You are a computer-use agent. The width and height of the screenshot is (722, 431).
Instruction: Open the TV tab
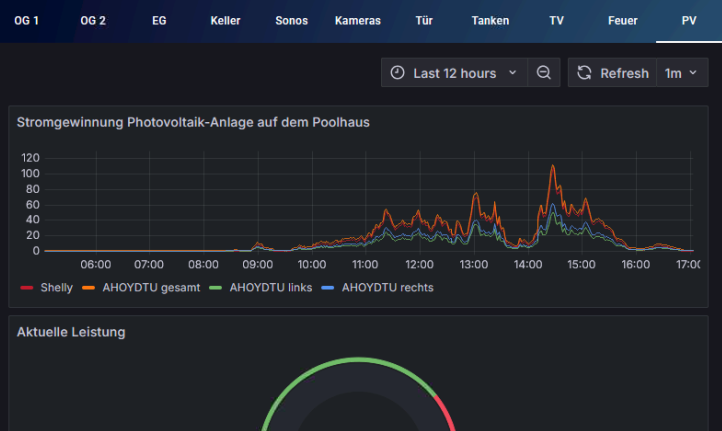(x=556, y=21)
